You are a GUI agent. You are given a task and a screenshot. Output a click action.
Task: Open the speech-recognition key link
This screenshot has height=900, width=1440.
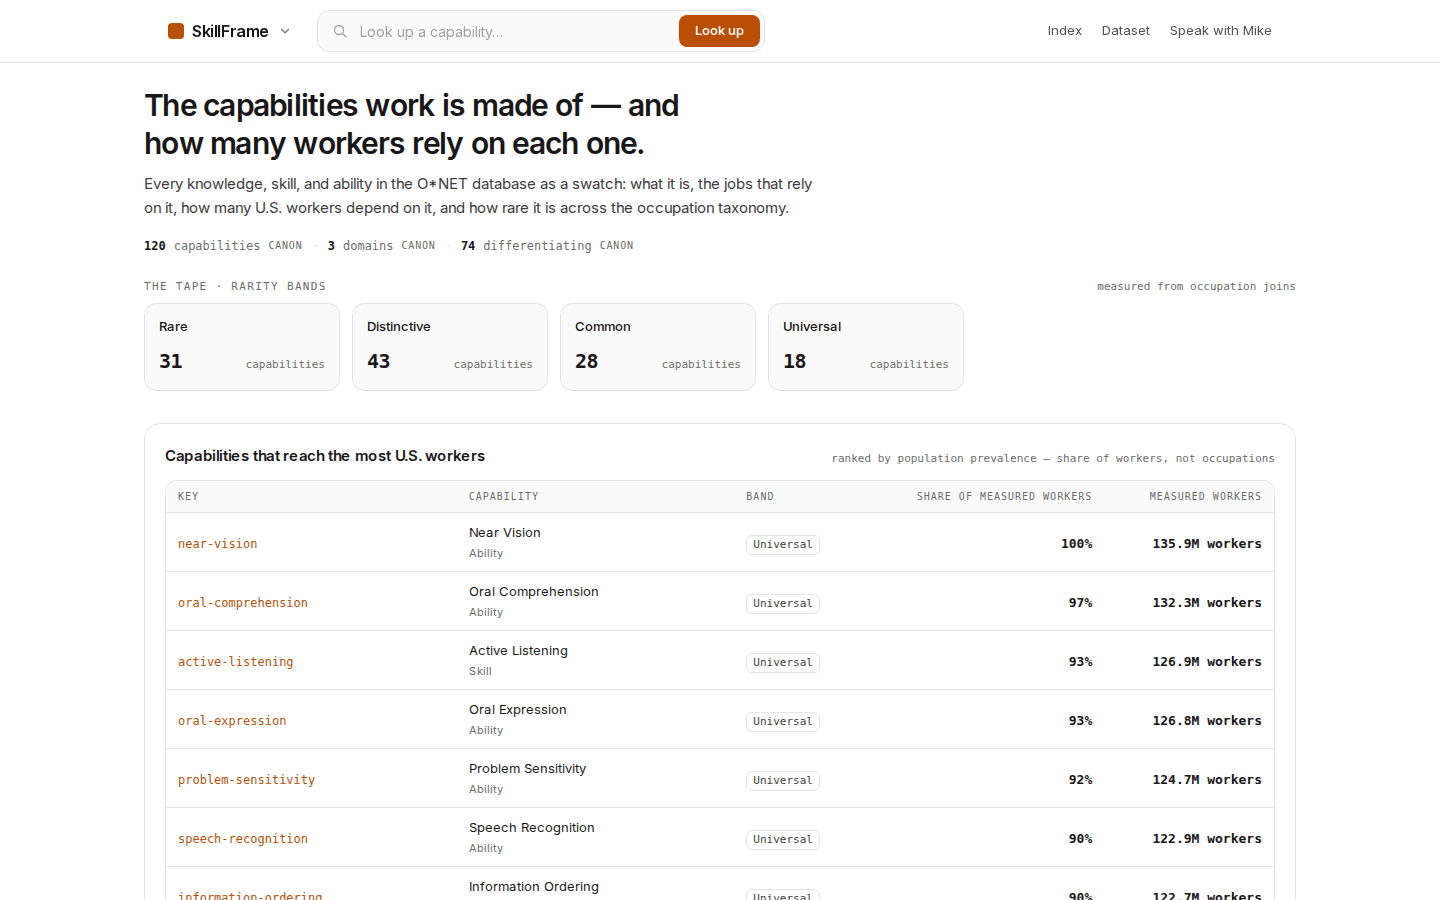[x=243, y=839]
